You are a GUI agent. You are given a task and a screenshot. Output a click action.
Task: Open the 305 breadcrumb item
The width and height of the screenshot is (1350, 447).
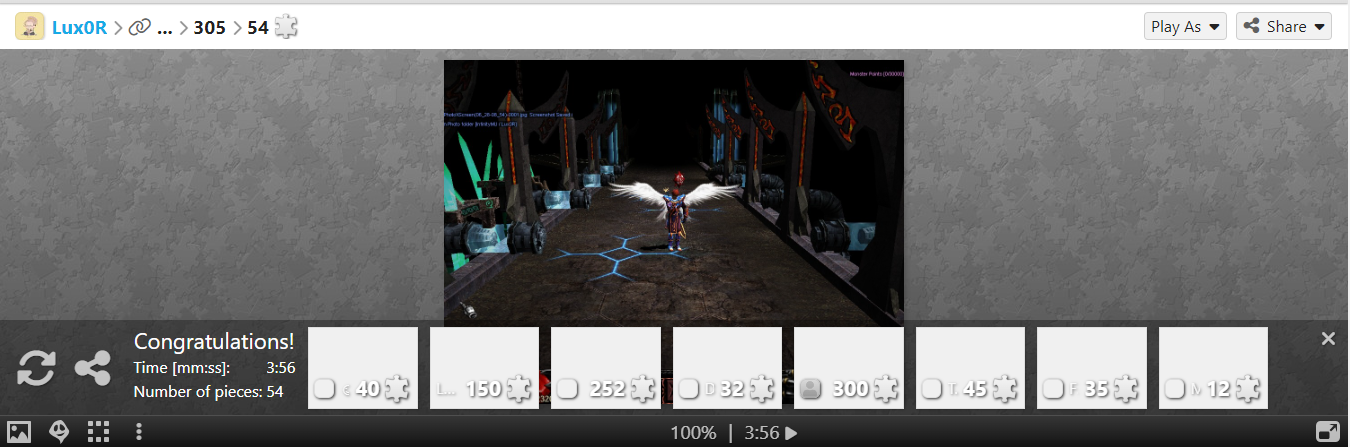pyautogui.click(x=210, y=27)
